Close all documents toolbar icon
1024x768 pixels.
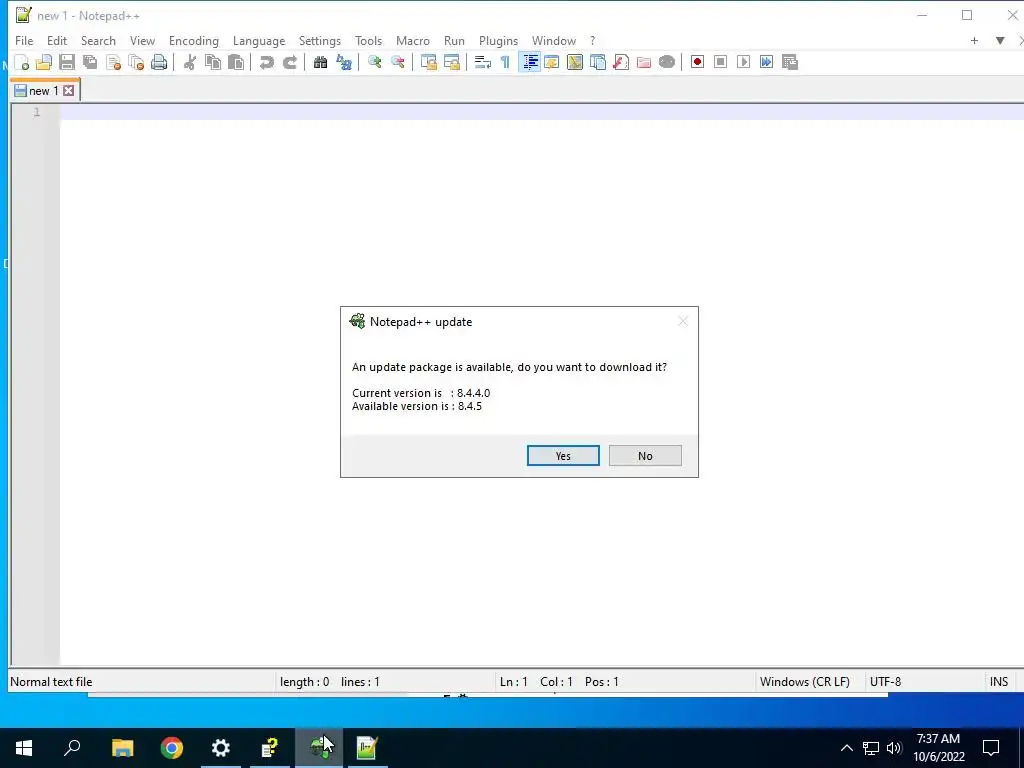tap(136, 63)
